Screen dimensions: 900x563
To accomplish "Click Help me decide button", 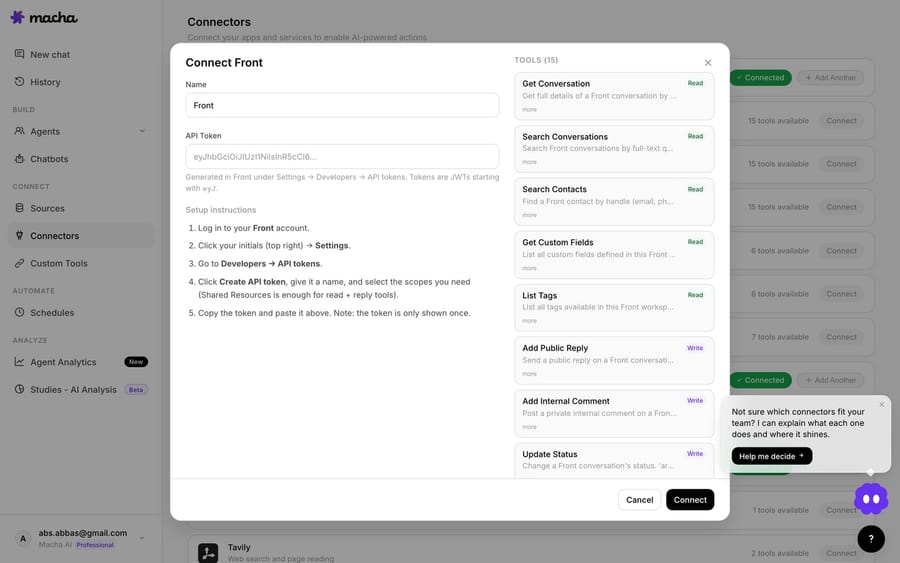I will (771, 456).
